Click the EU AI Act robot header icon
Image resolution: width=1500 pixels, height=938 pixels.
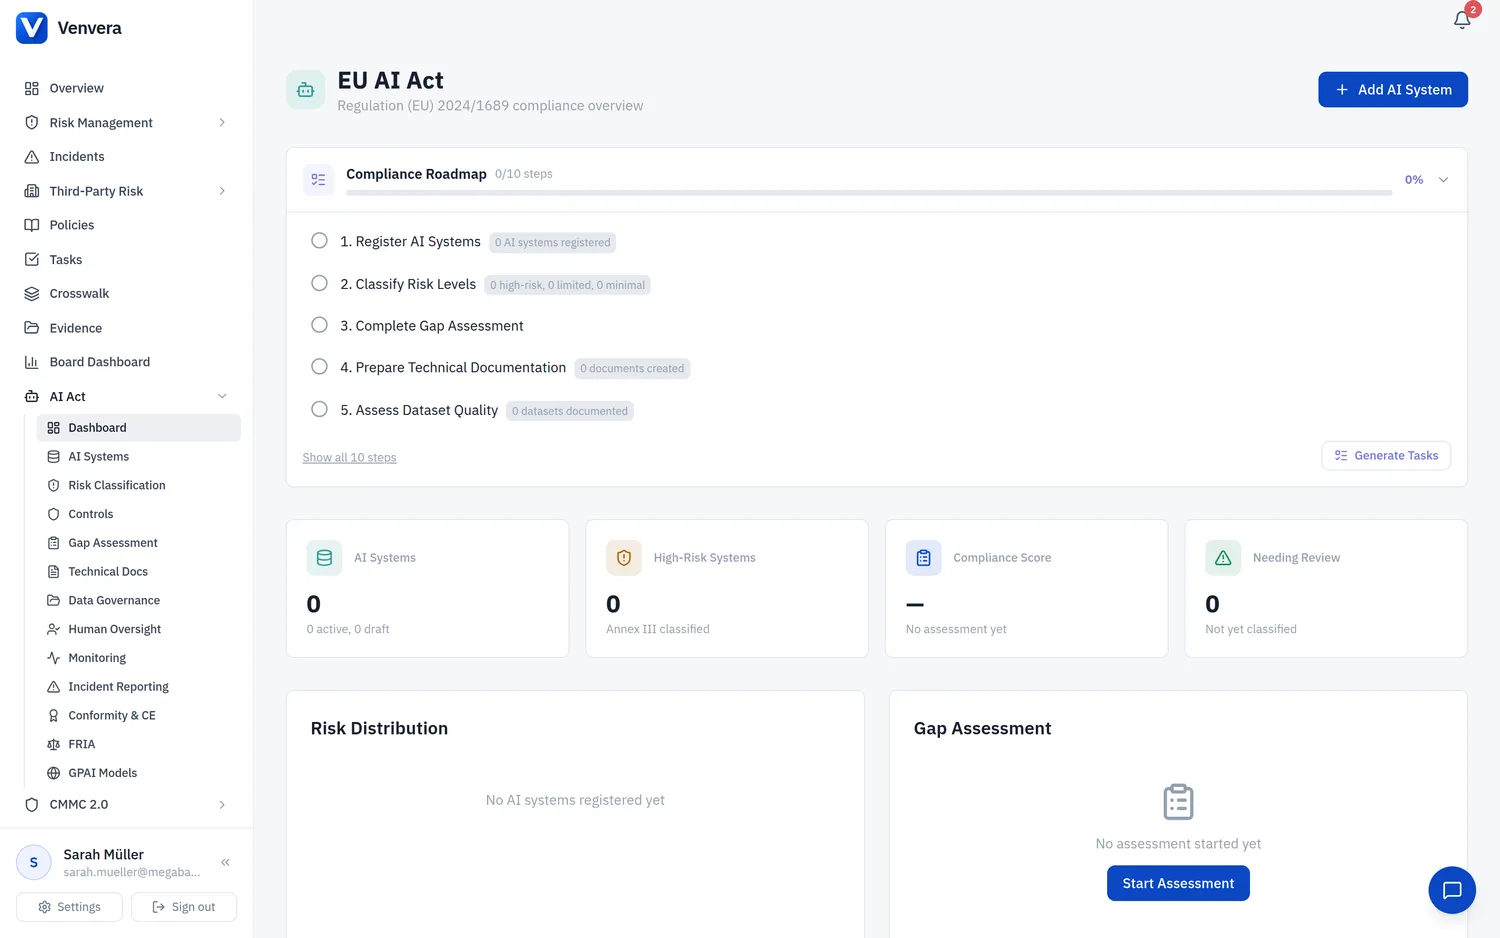306,90
